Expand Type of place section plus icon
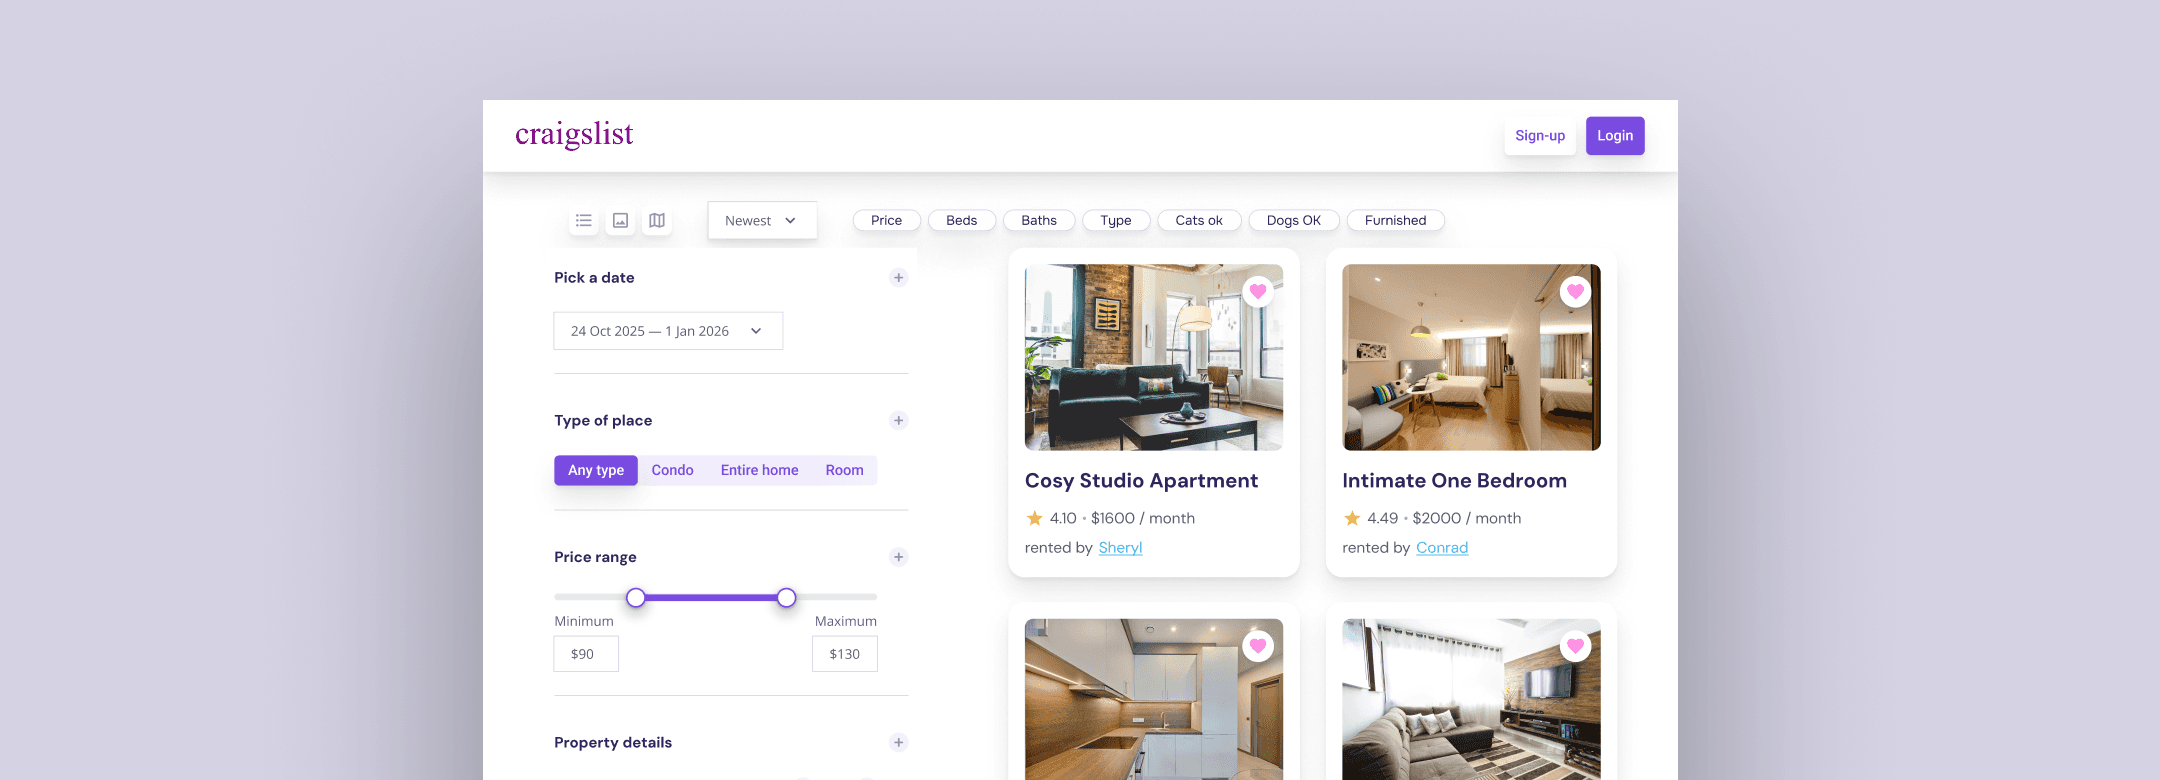The width and height of the screenshot is (2160, 780). (898, 421)
